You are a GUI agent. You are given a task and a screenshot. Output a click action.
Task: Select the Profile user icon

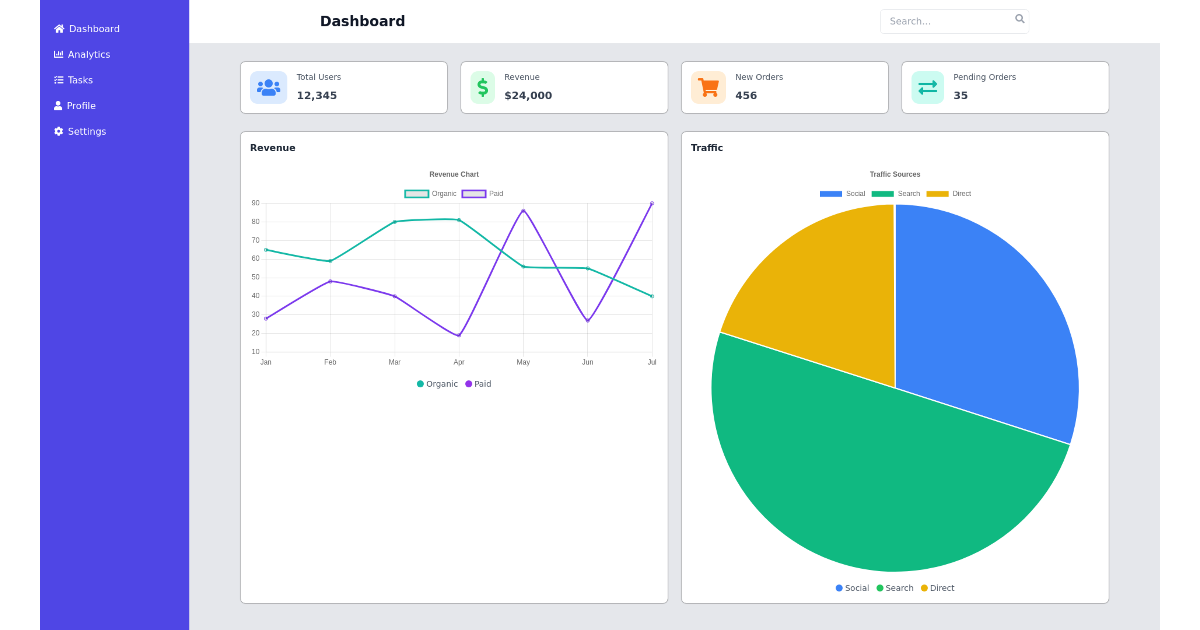click(x=57, y=105)
